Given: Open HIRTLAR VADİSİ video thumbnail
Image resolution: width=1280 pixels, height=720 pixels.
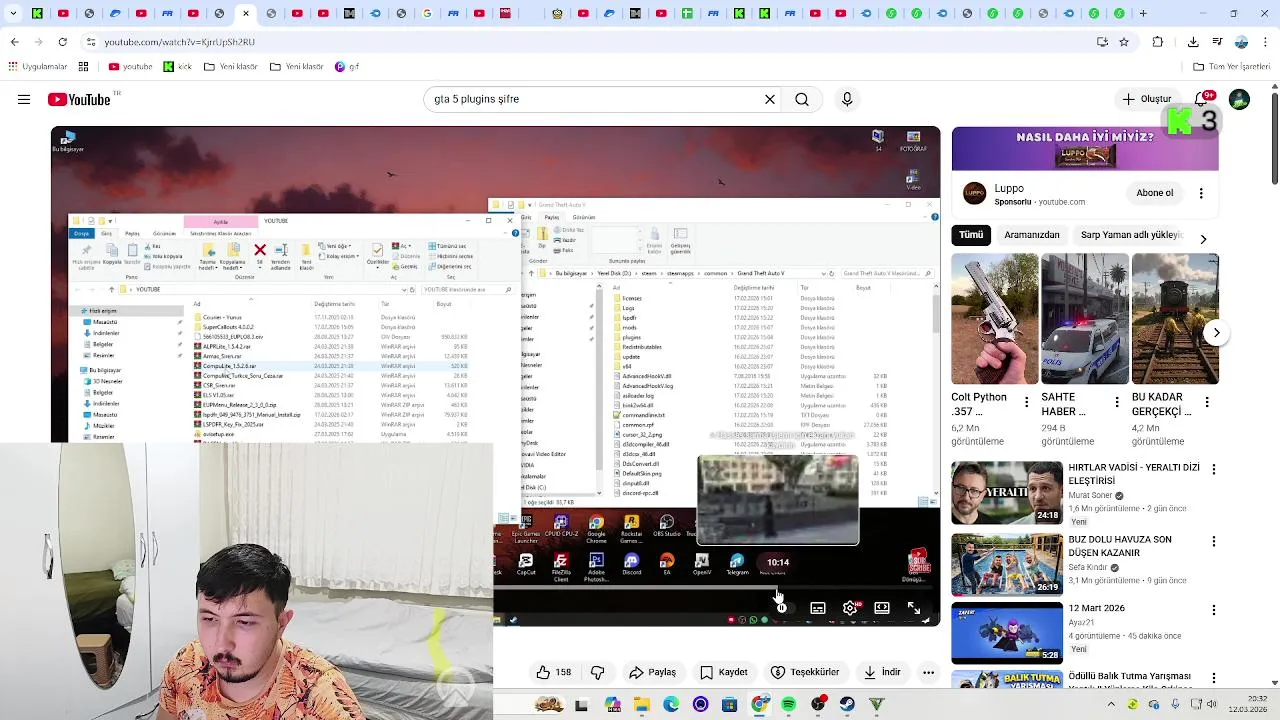Looking at the screenshot, I should pos(1007,493).
